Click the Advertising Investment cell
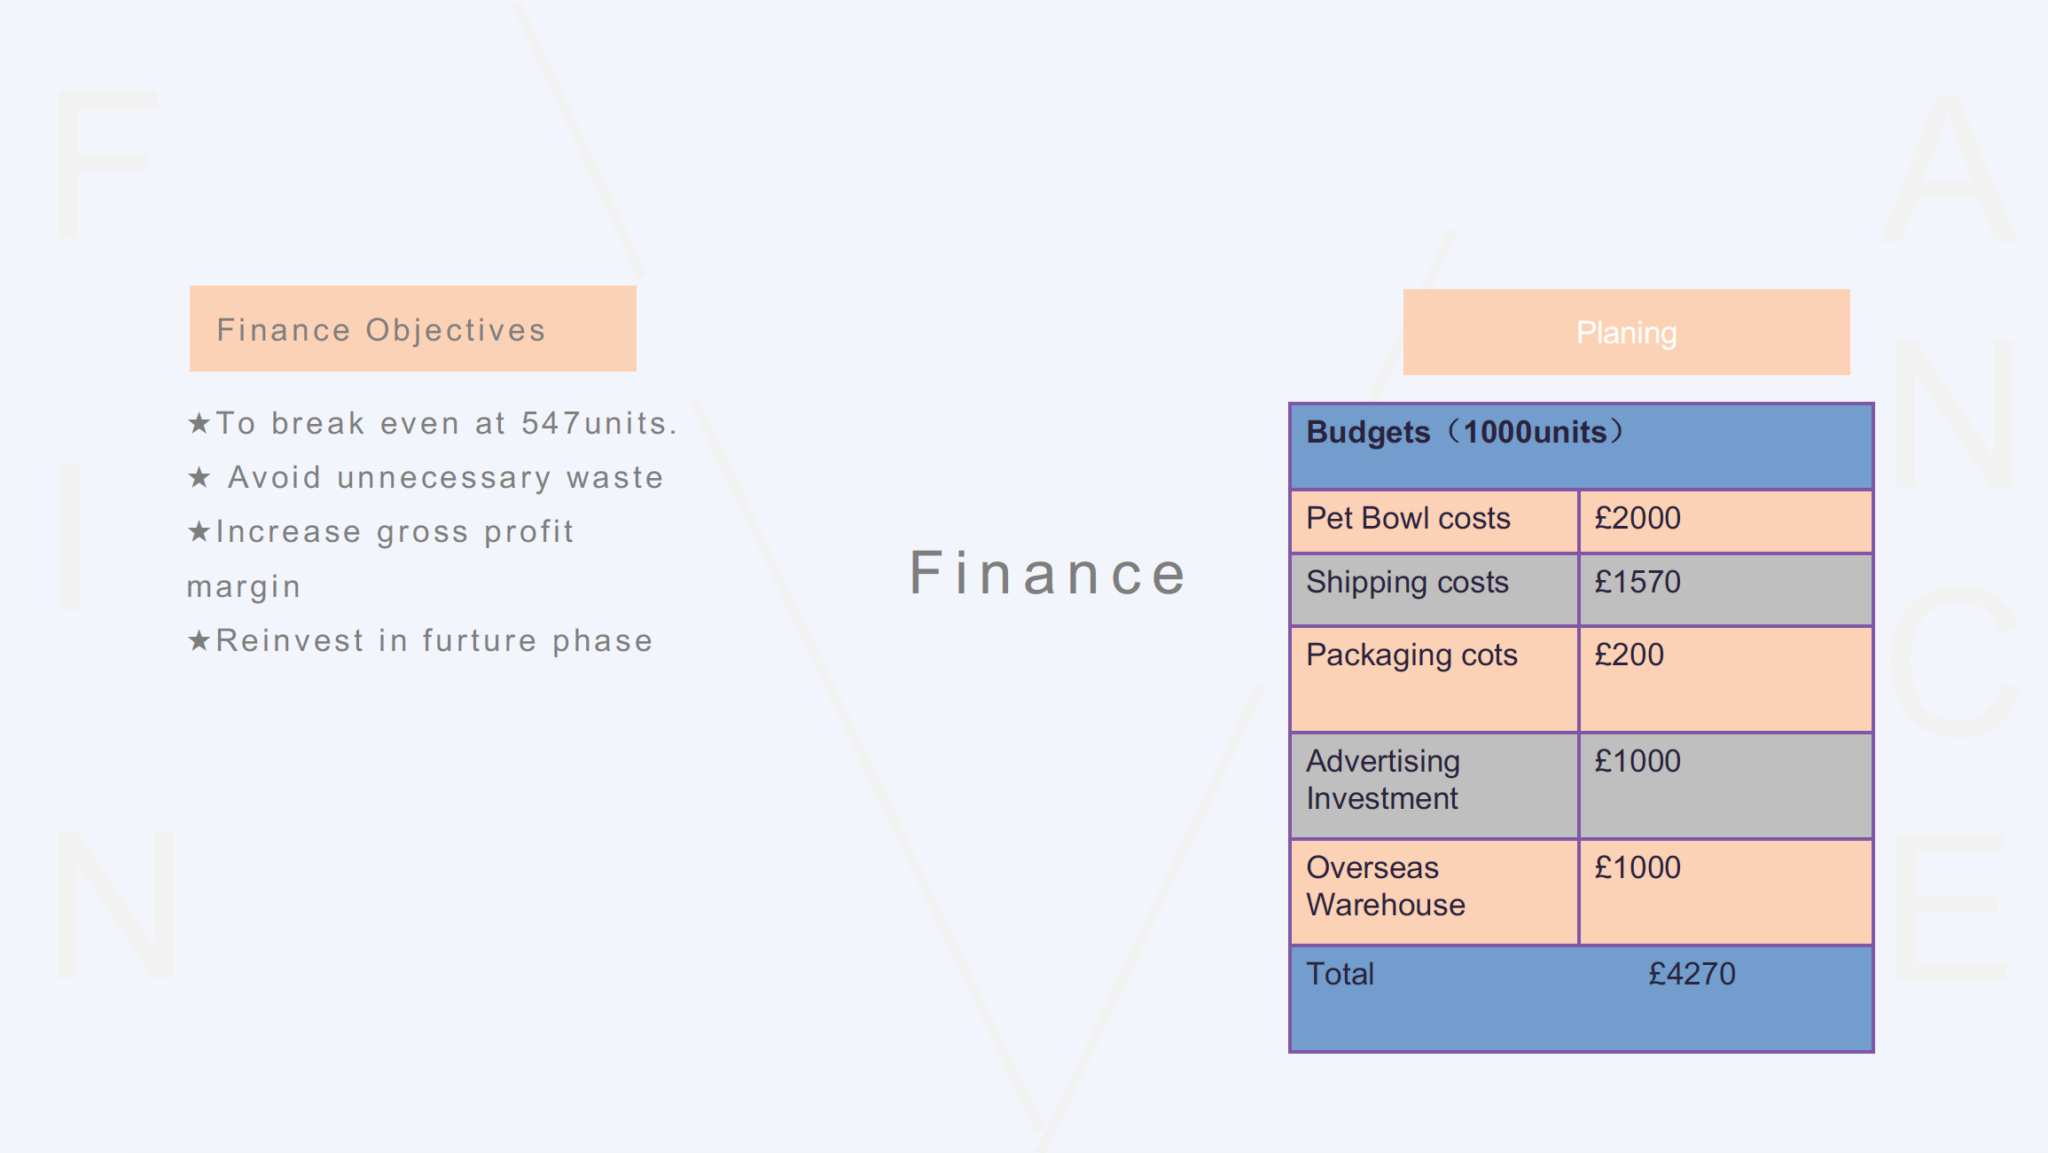2048x1153 pixels. click(x=1434, y=786)
